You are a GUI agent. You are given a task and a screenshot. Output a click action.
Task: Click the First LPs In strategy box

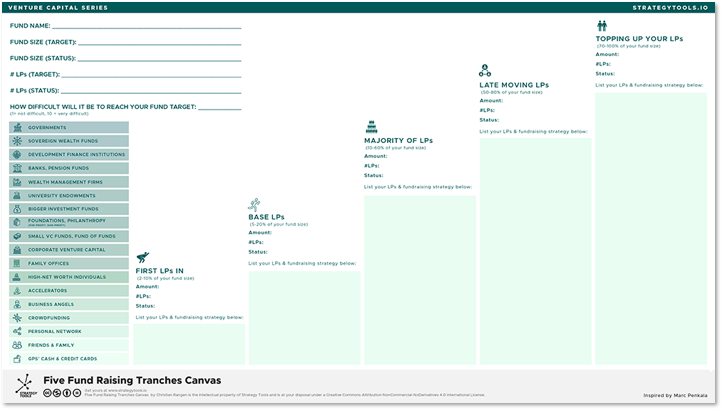pyautogui.click(x=189, y=343)
